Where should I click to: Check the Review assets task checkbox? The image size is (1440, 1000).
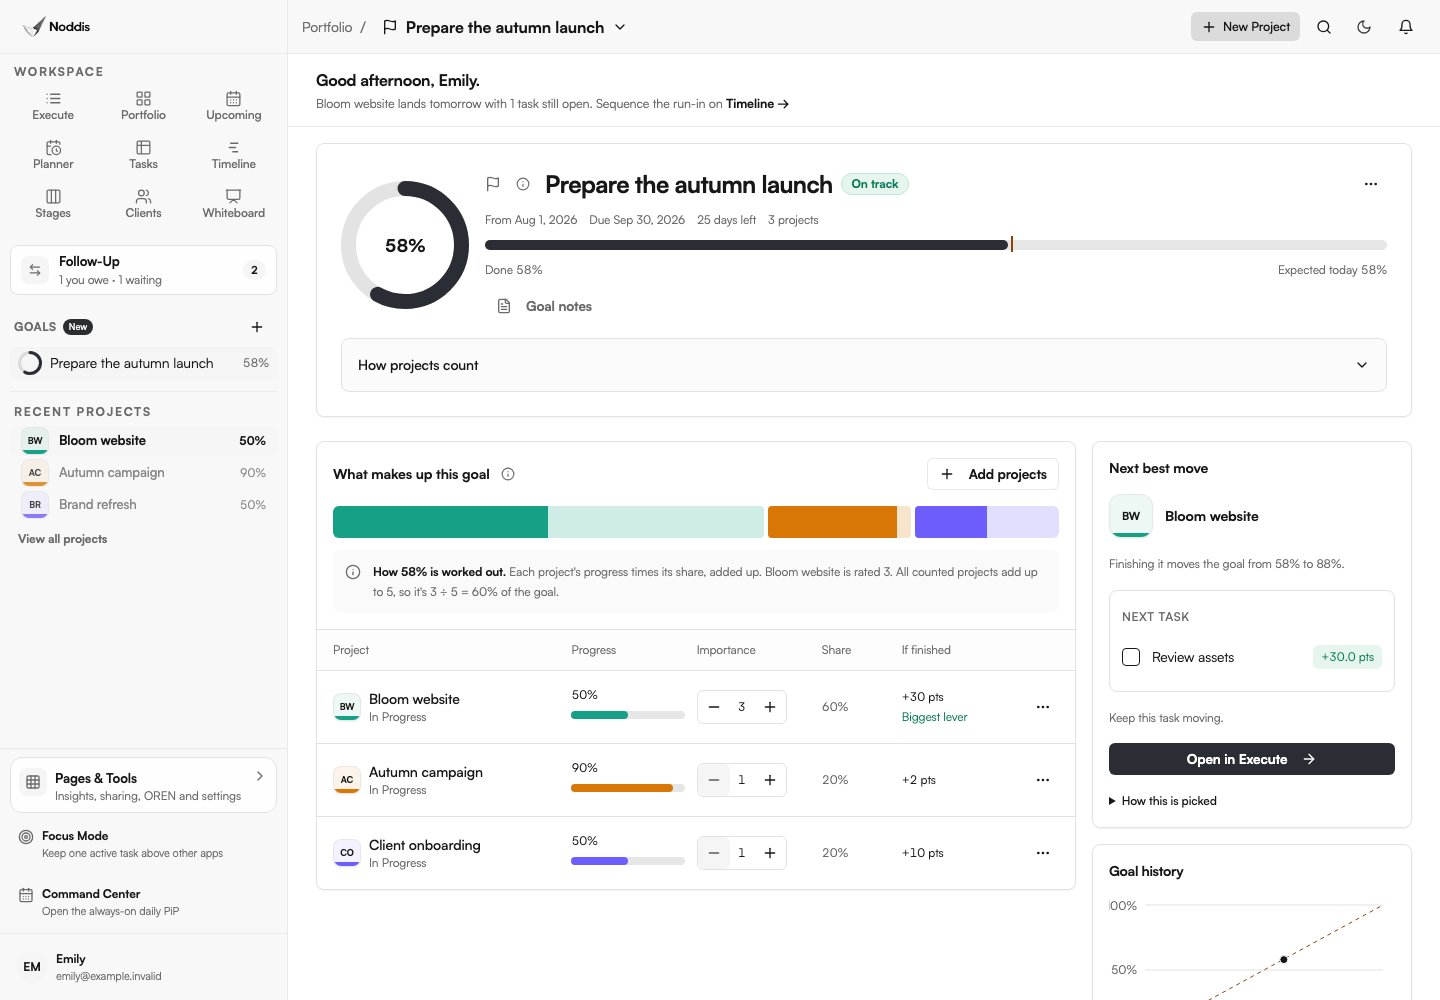point(1131,657)
